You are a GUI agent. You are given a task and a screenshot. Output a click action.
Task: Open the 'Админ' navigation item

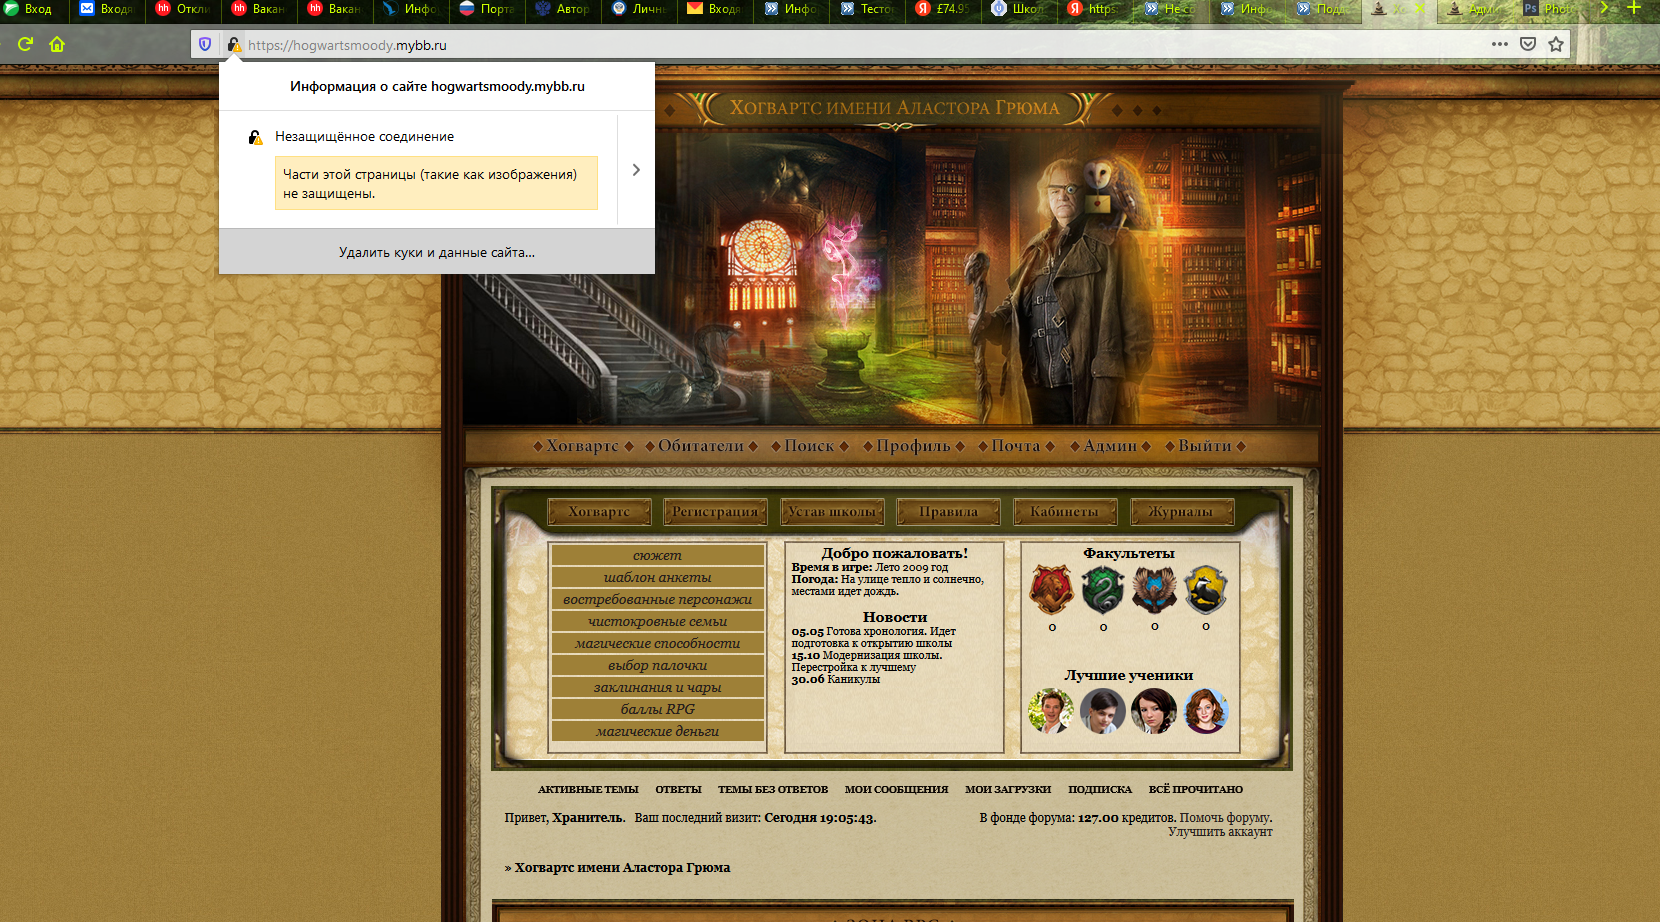tap(1110, 446)
